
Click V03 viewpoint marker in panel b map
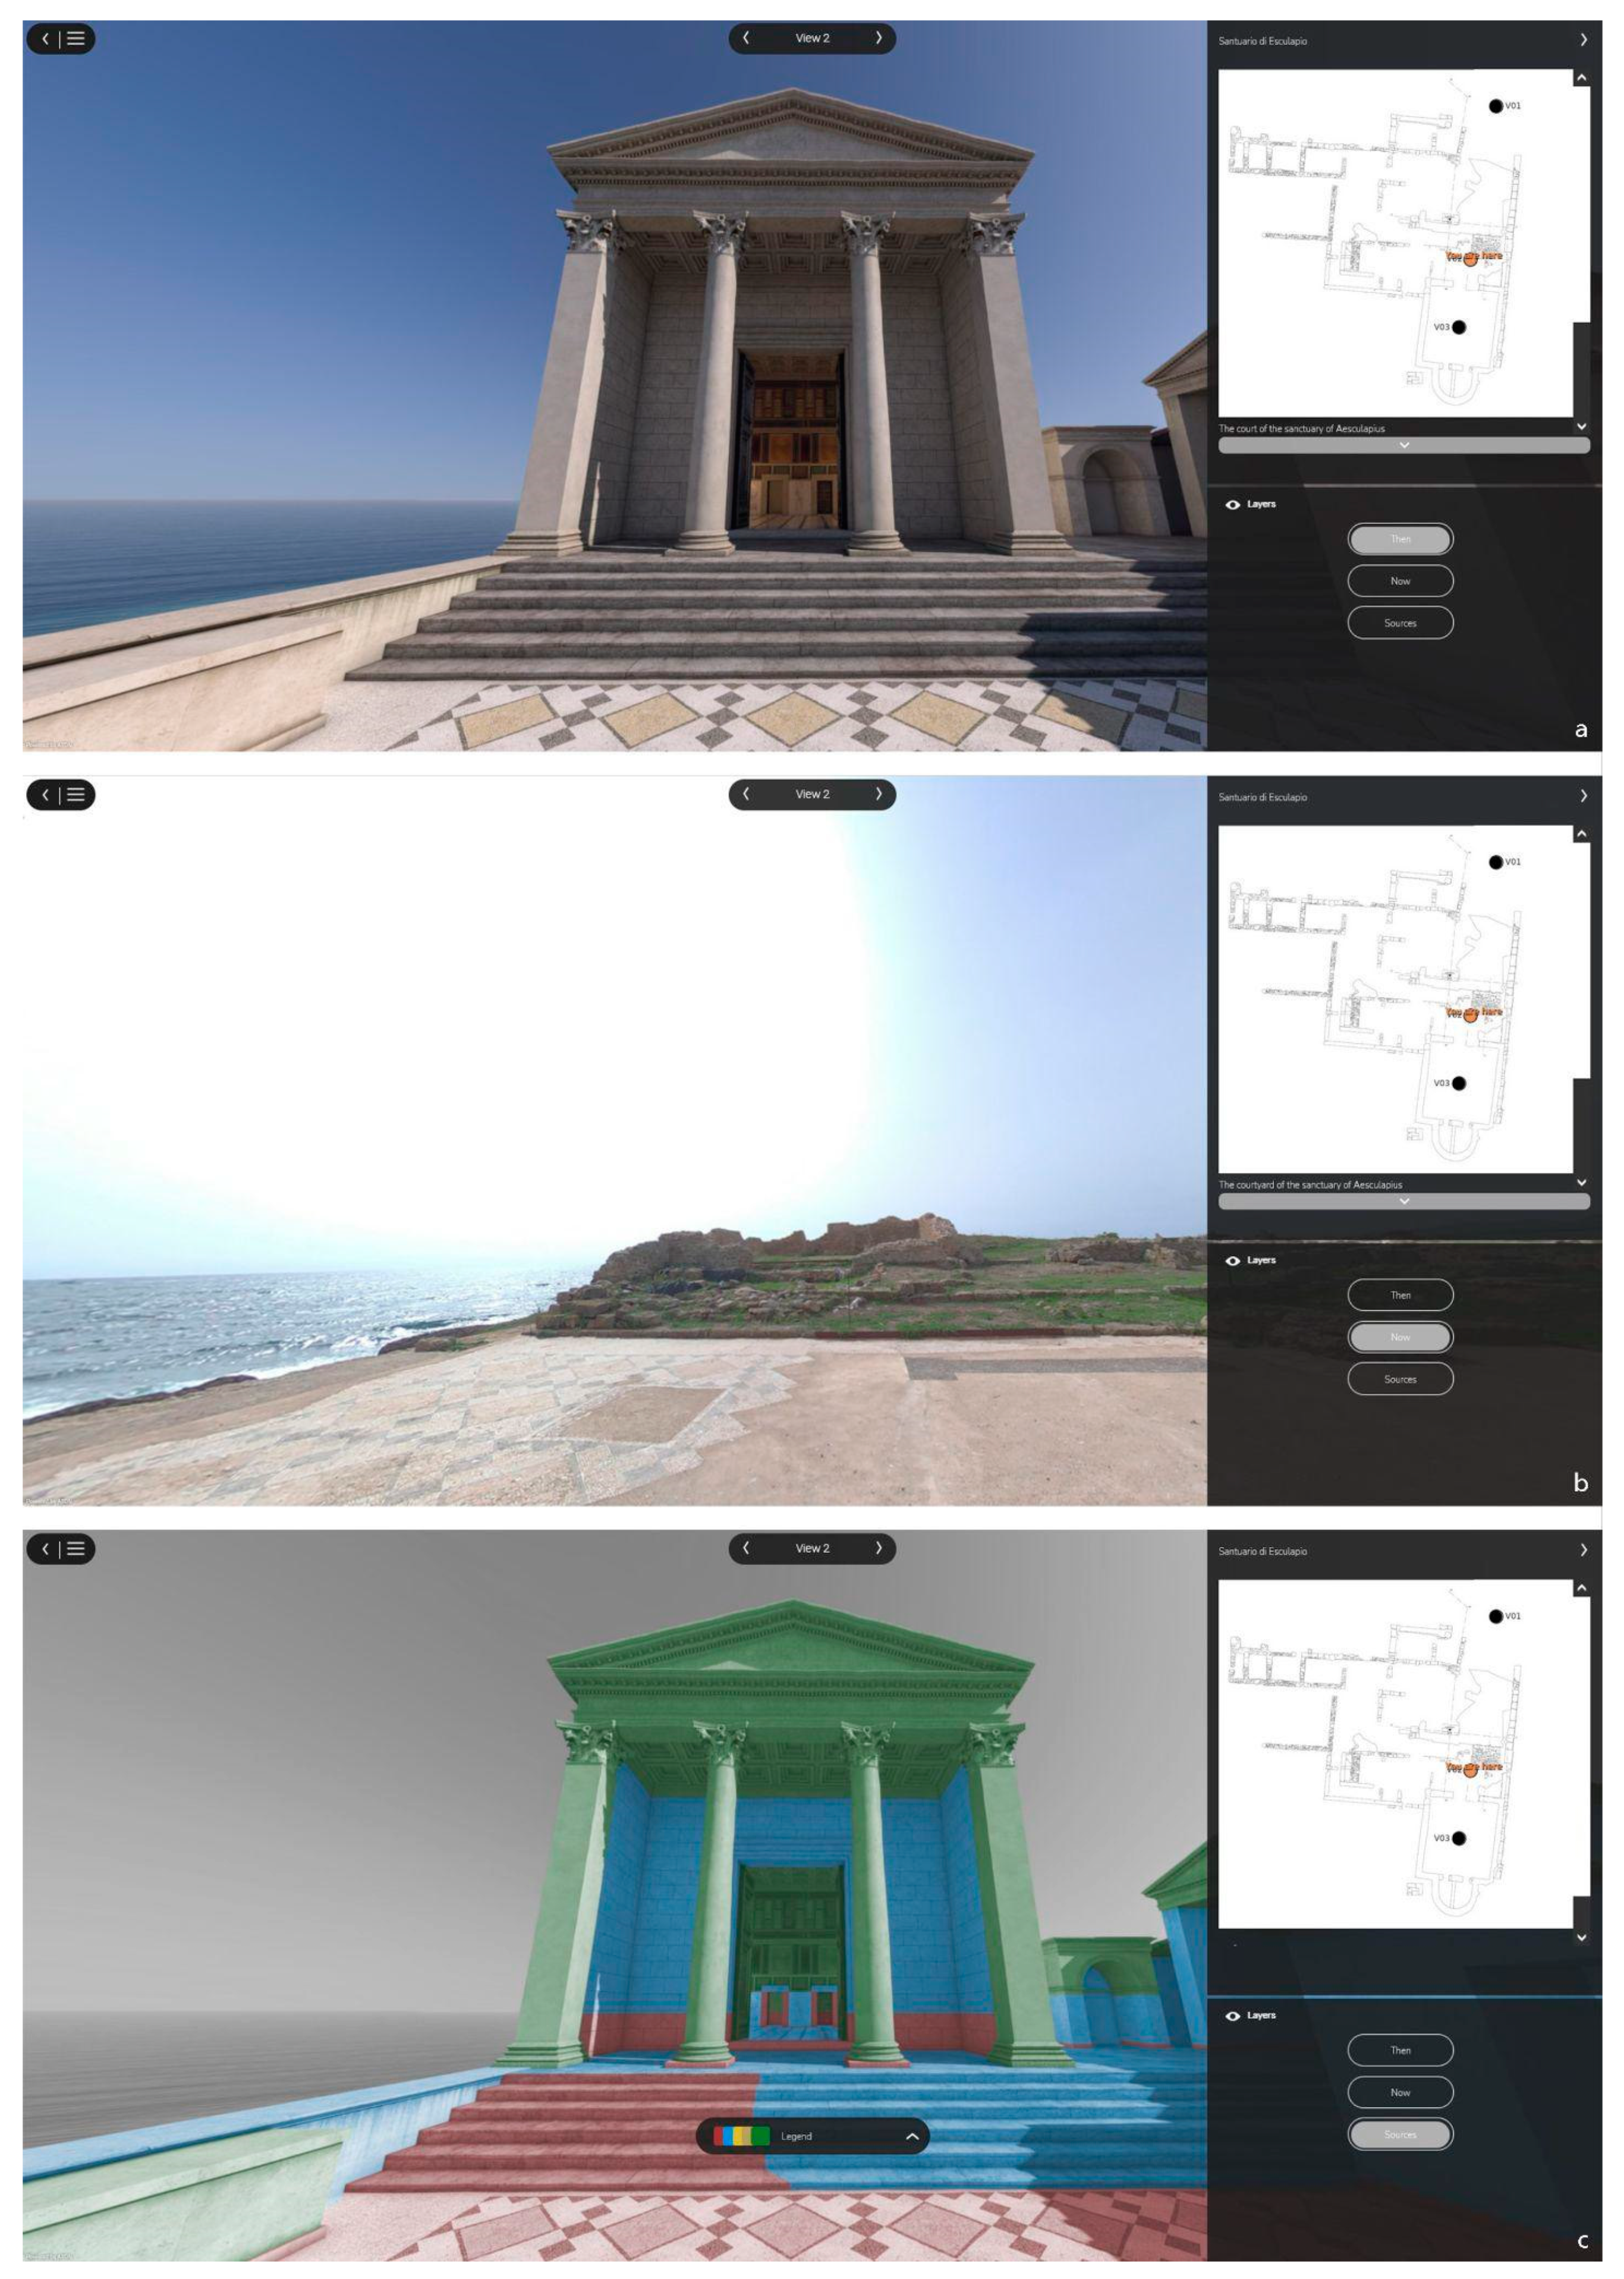[x=1459, y=1083]
